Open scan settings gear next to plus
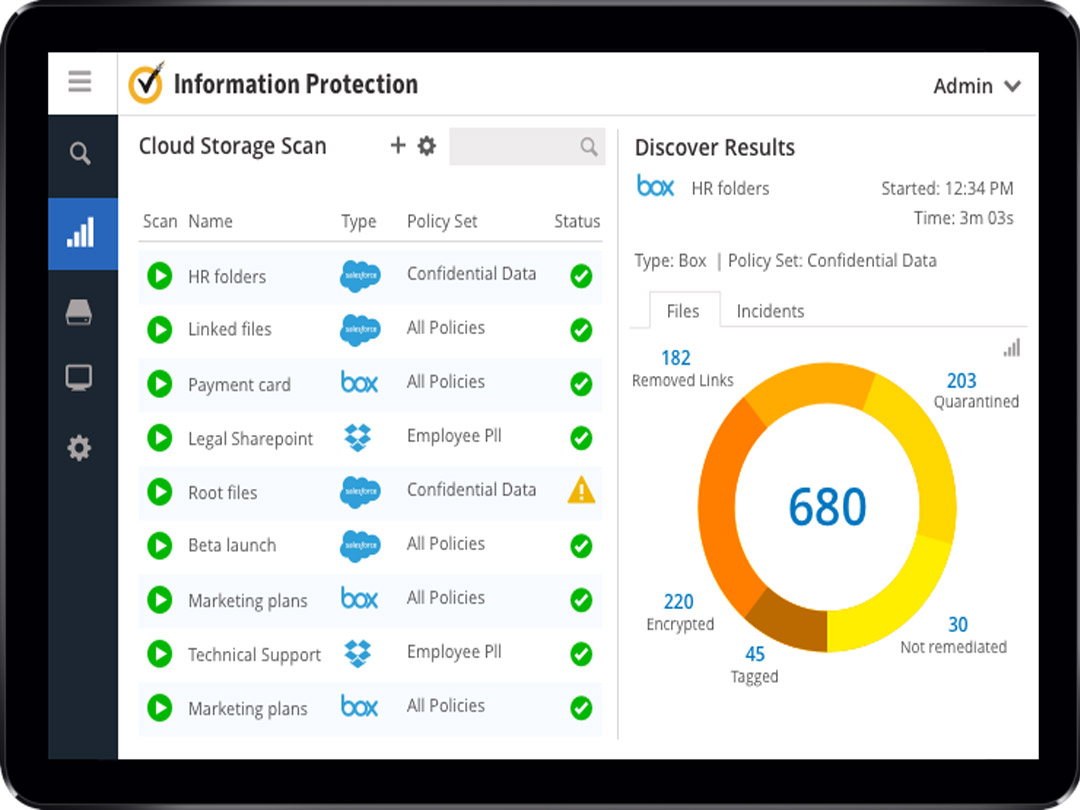The width and height of the screenshot is (1080, 810). (427, 146)
